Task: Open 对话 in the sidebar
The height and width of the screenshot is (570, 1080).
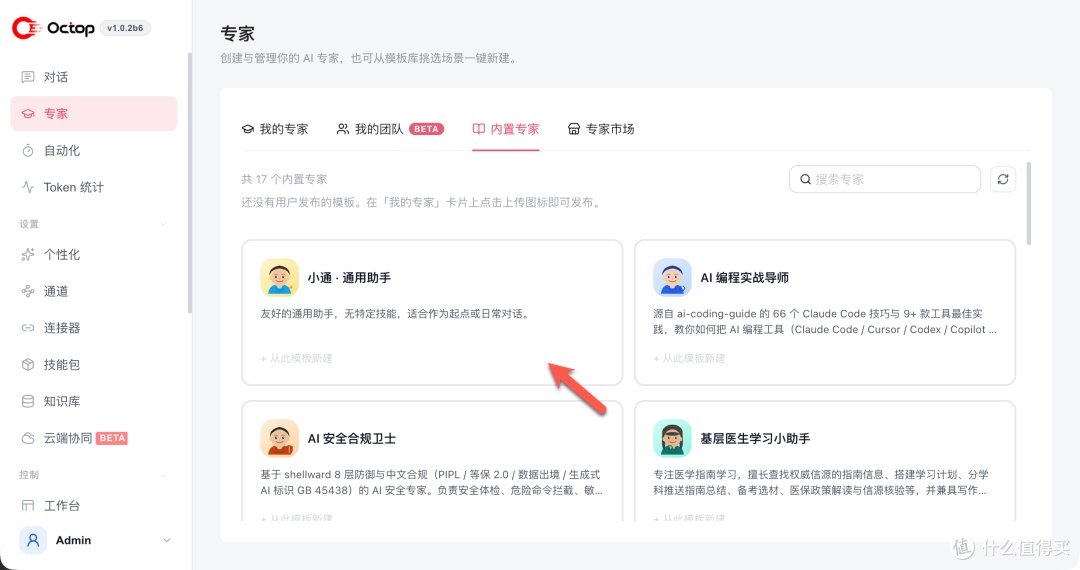Action: tap(94, 77)
